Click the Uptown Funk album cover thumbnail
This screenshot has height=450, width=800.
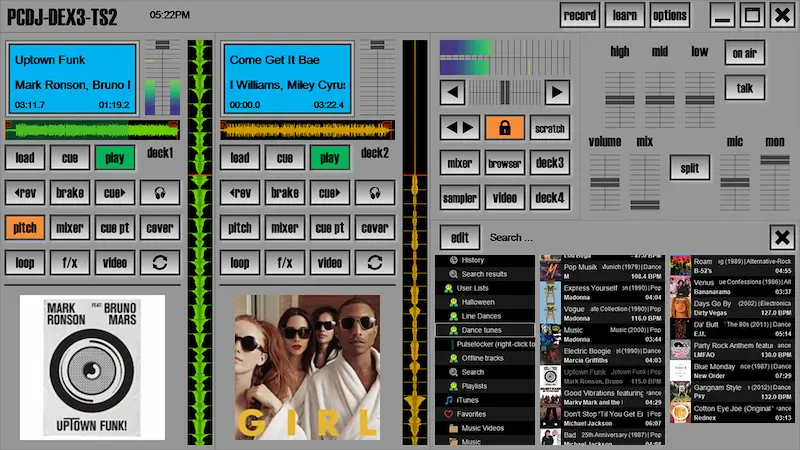tap(93, 367)
